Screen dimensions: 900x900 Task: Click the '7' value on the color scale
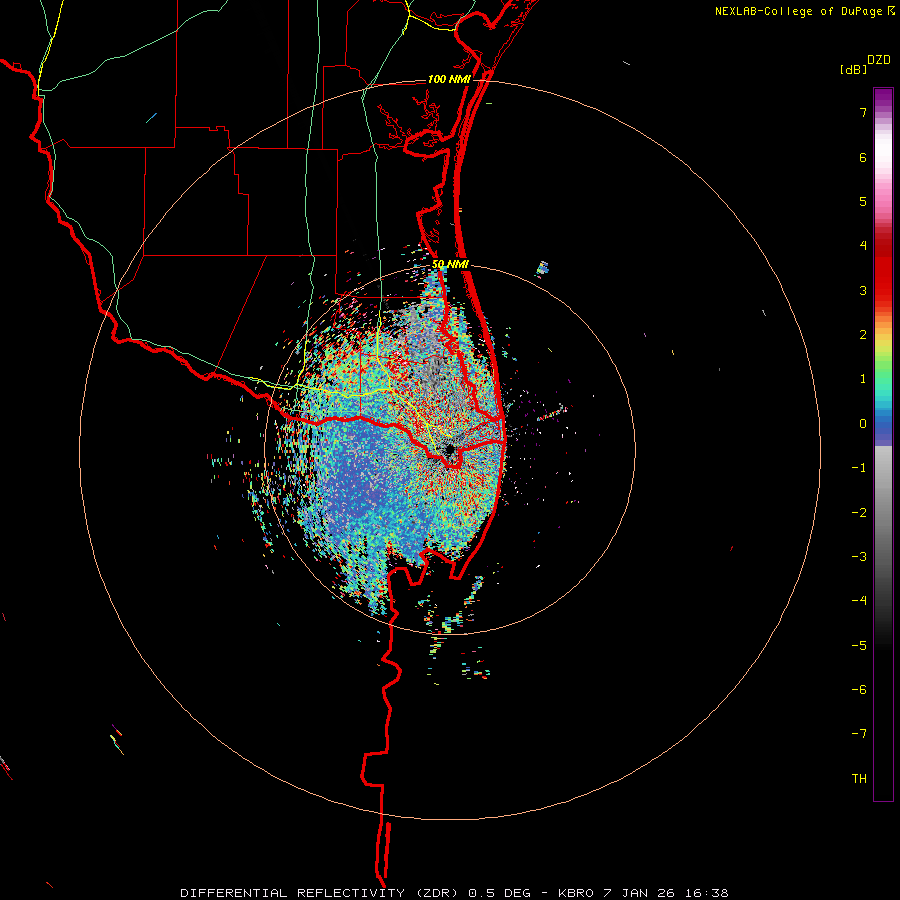pos(863,112)
